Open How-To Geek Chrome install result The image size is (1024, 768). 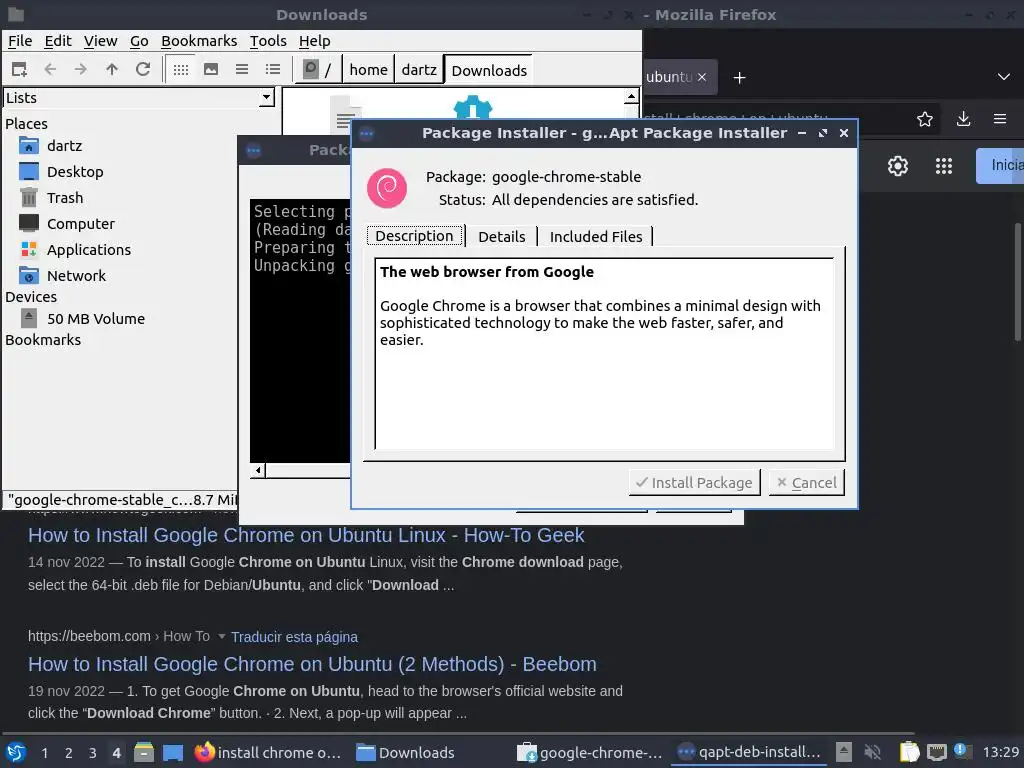306,535
